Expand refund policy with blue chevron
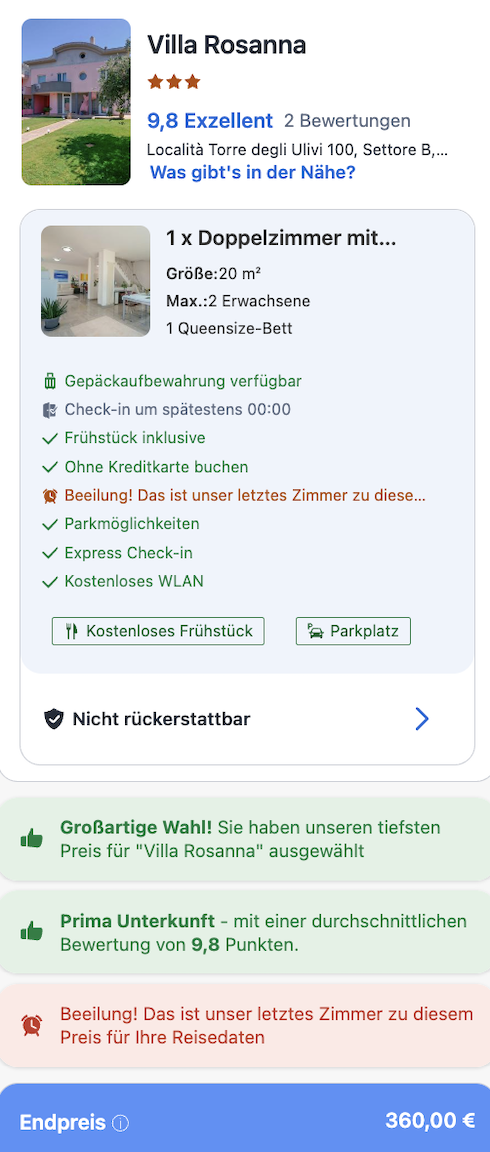The image size is (490, 1152). coord(422,719)
